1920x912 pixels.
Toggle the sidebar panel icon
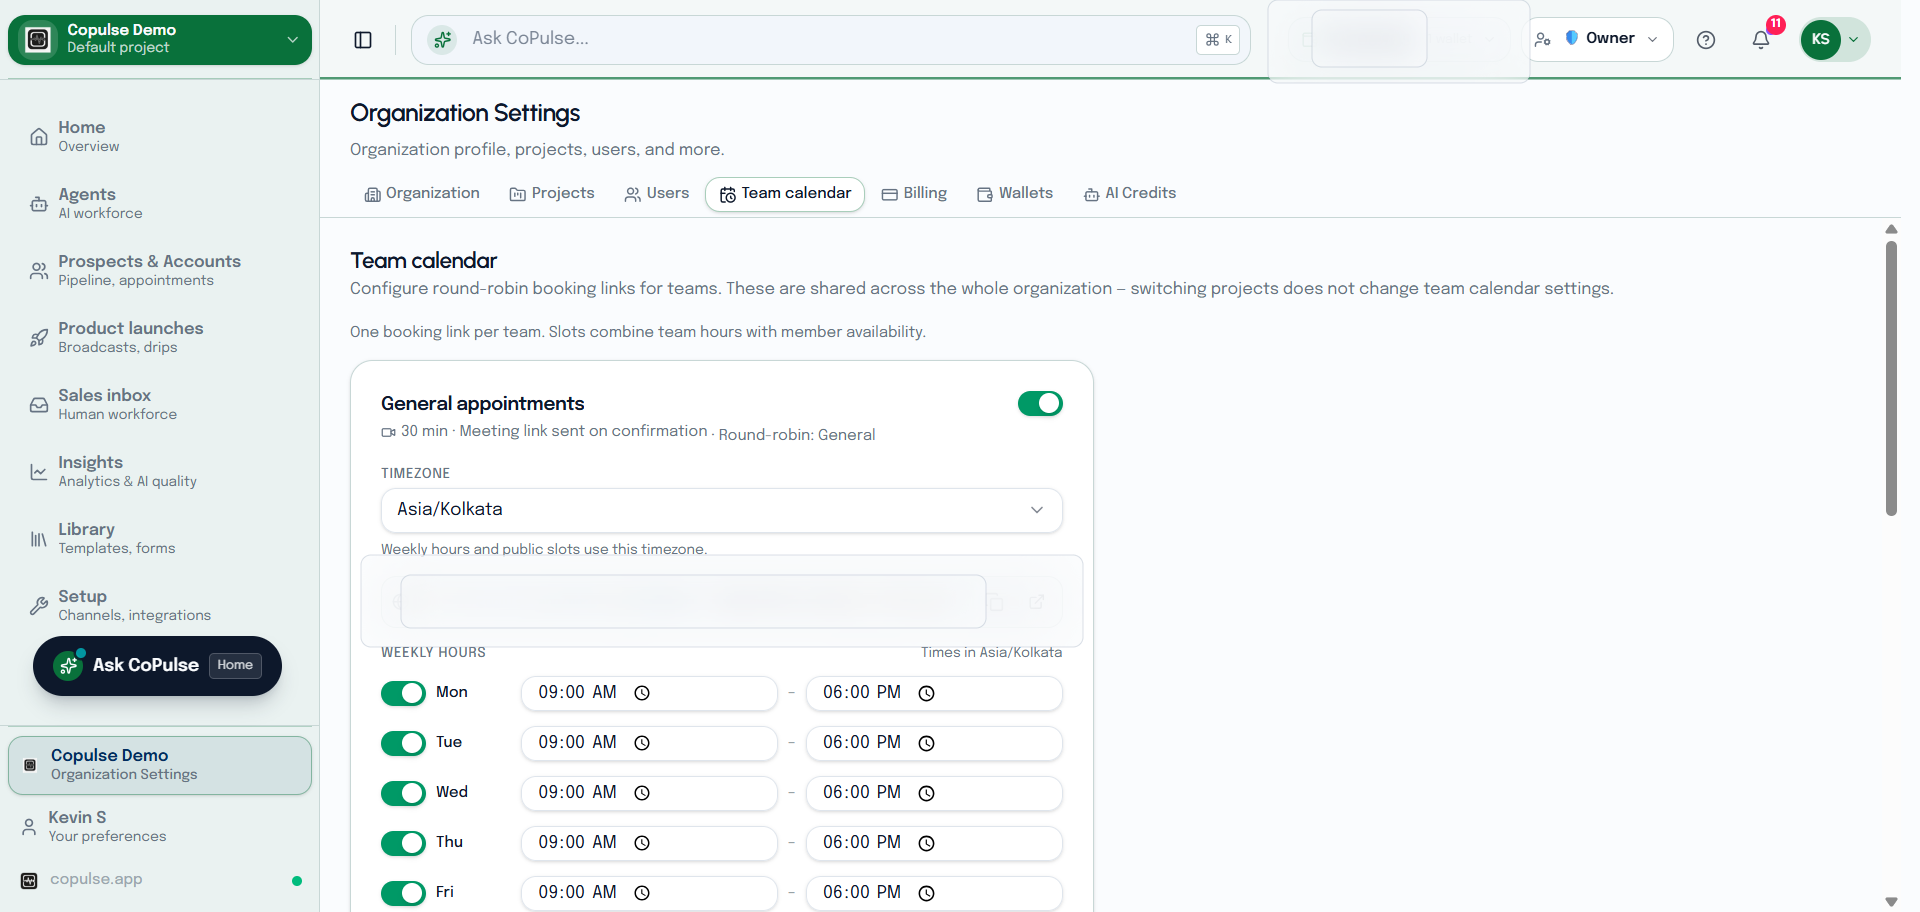pyautogui.click(x=363, y=40)
